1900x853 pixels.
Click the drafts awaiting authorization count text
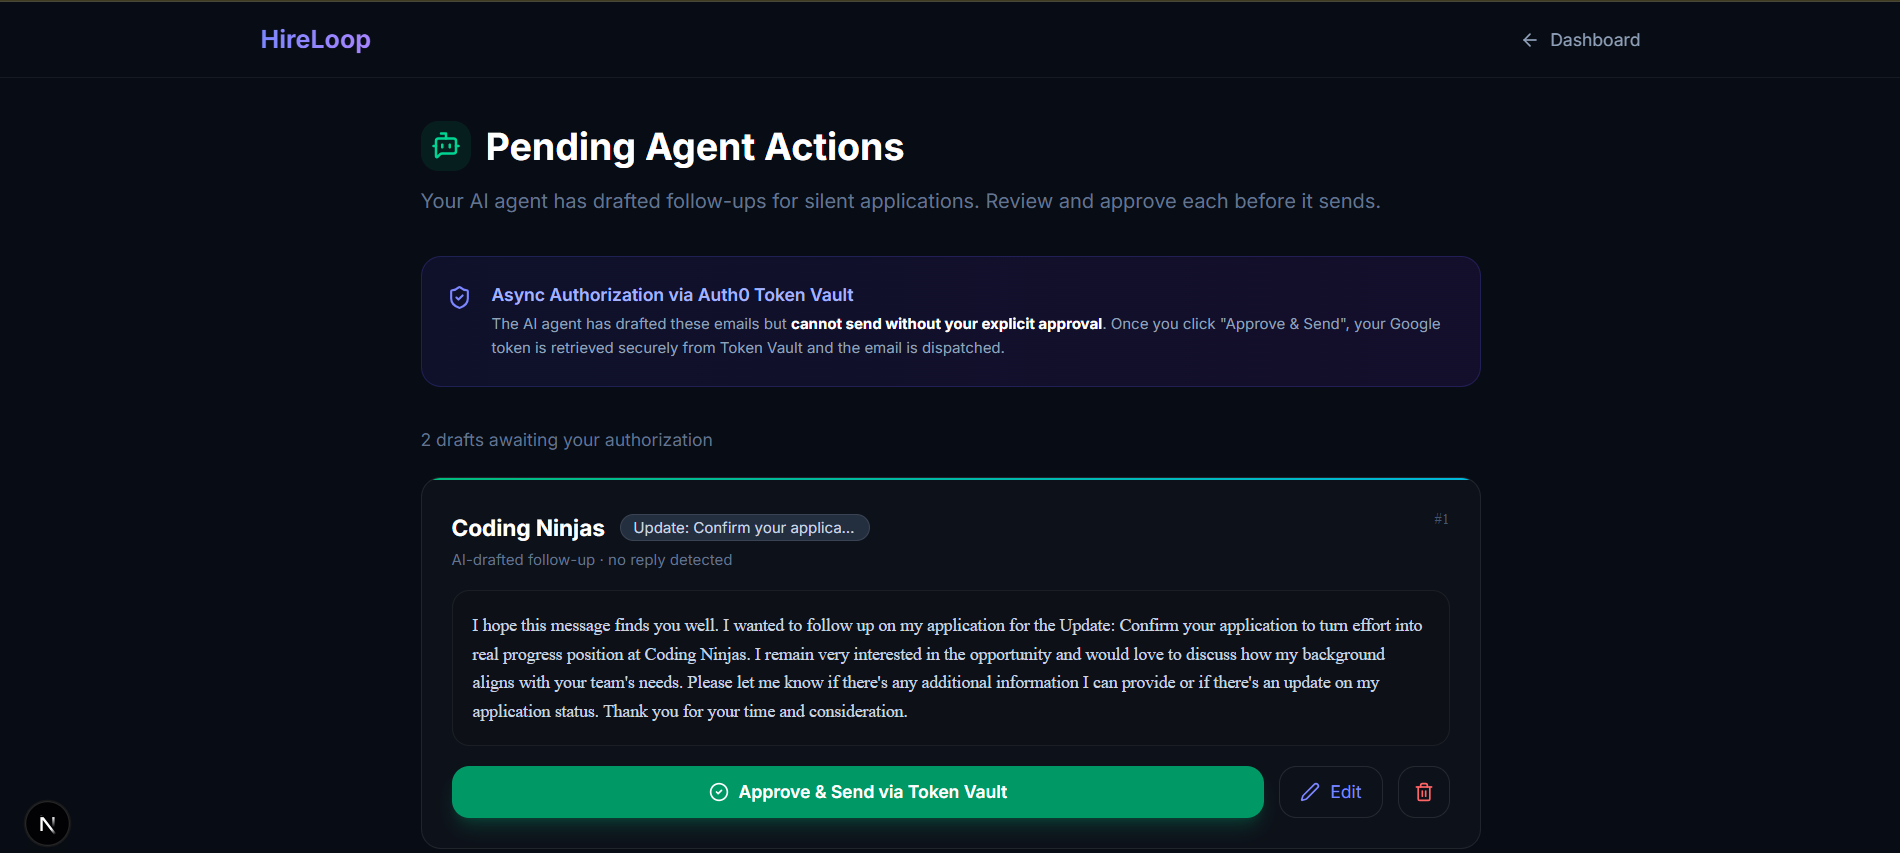(x=566, y=440)
